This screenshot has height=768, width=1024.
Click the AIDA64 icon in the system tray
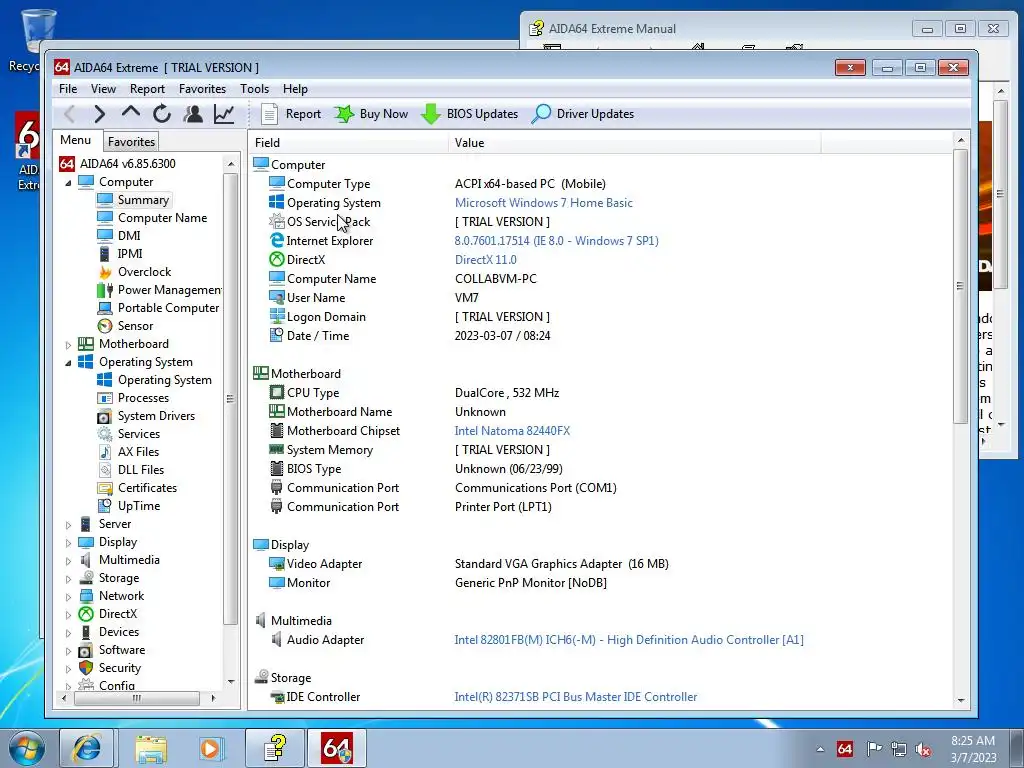click(844, 749)
